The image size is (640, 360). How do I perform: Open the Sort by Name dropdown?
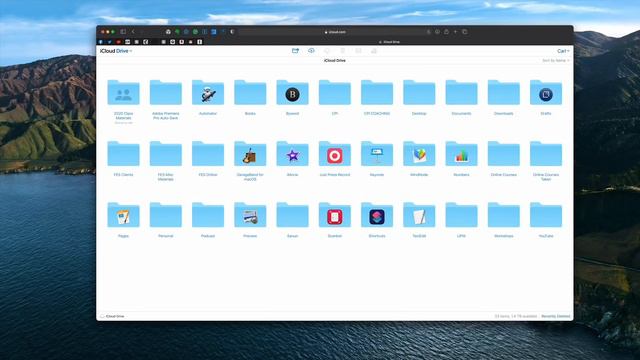pos(556,60)
